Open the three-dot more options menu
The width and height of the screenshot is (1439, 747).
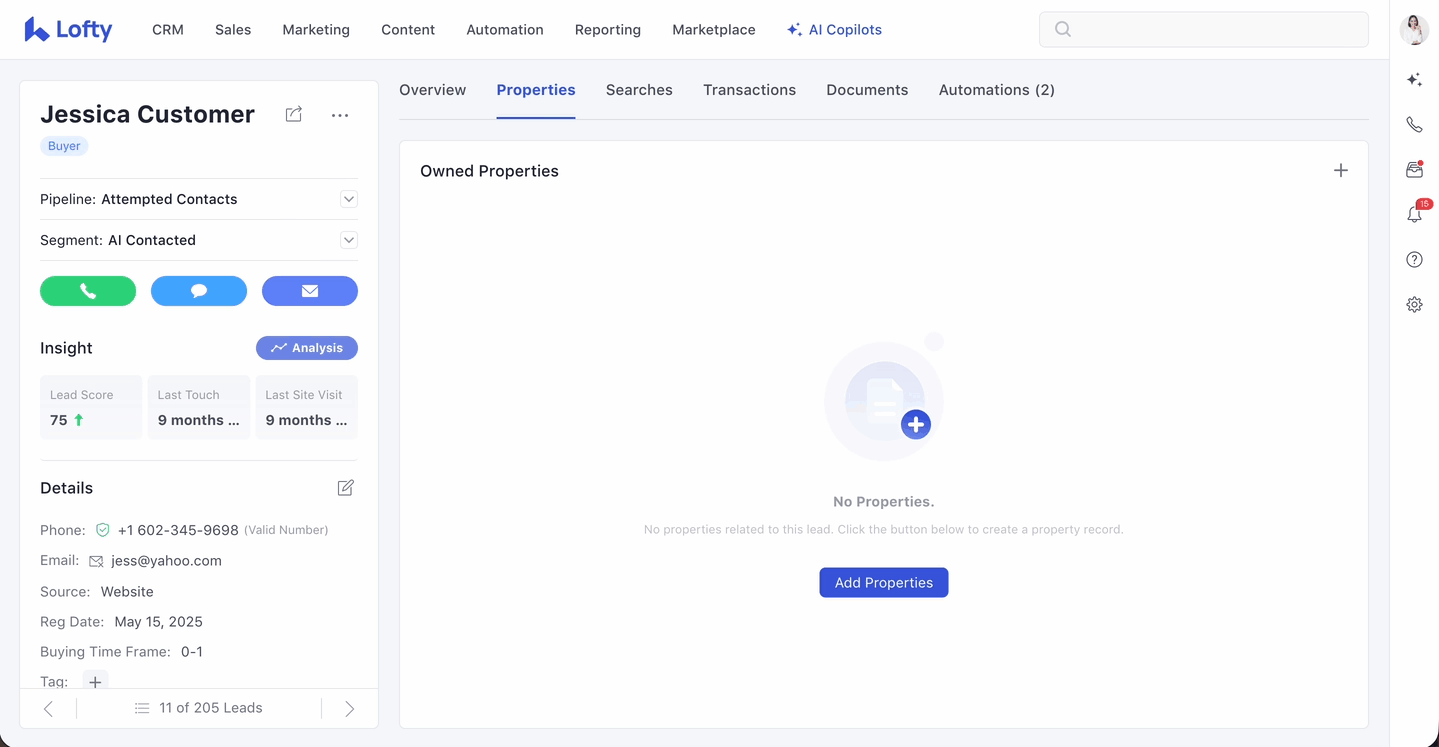coord(340,115)
